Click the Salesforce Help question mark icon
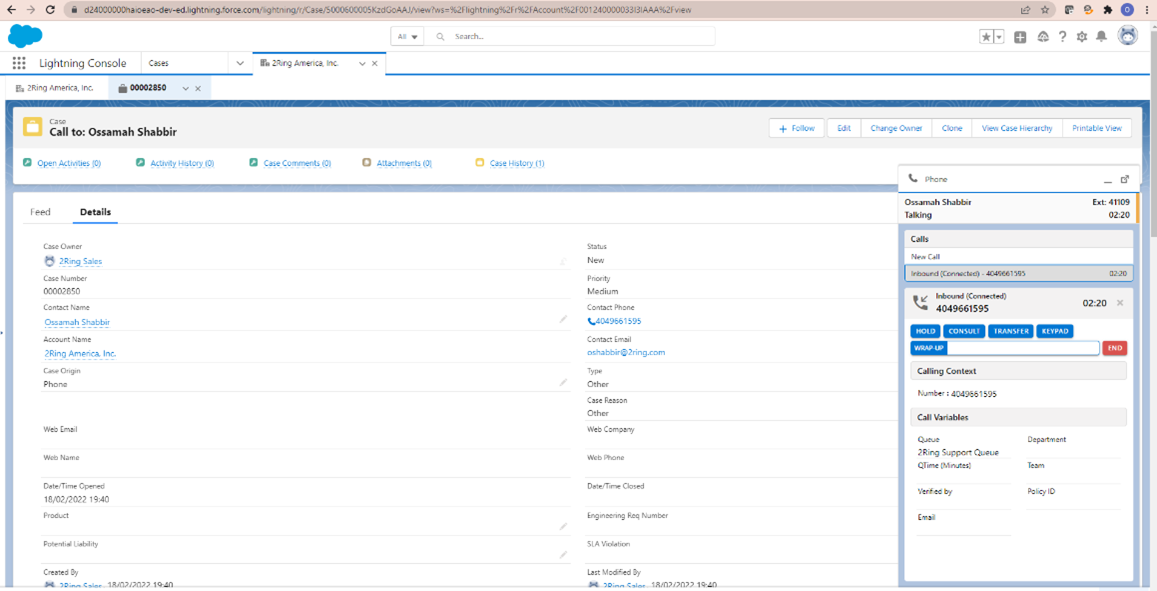1157x591 pixels. 1061,36
